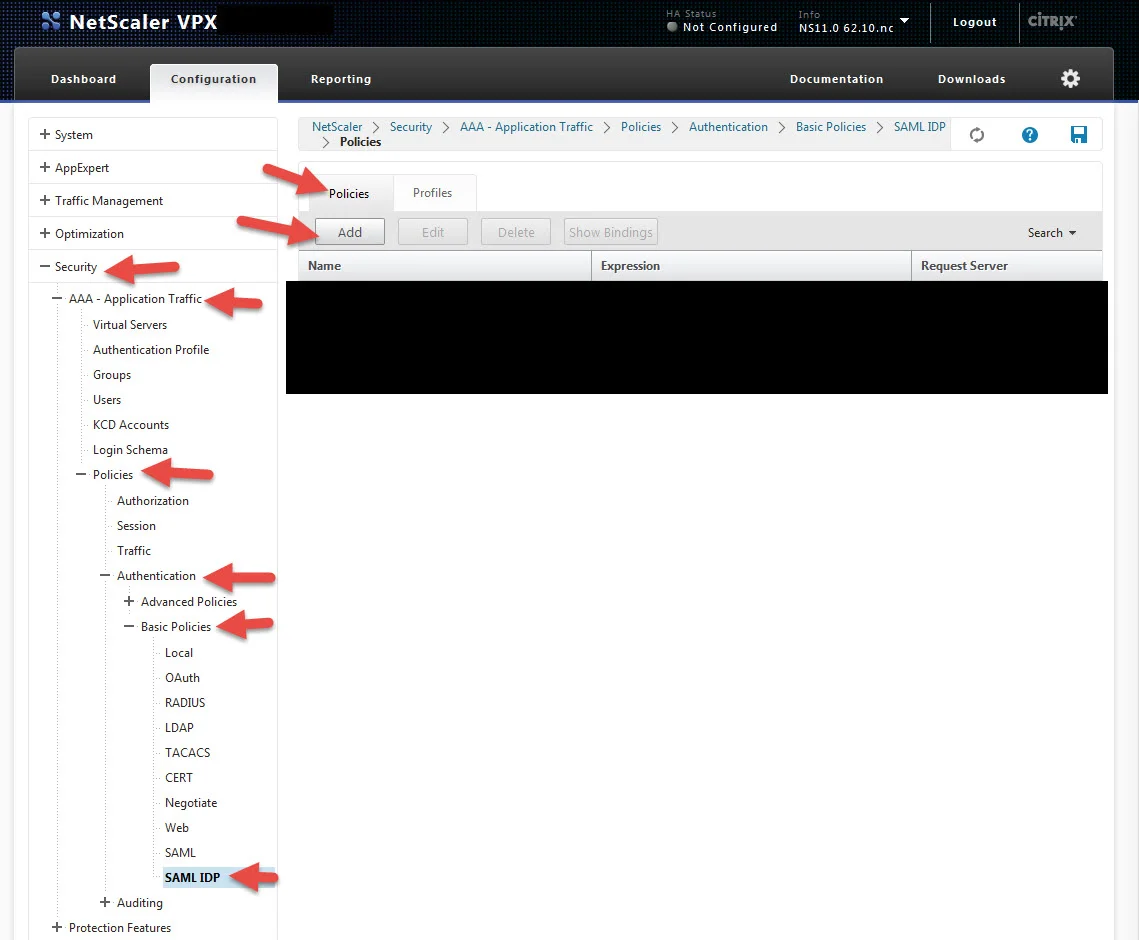
Task: Go to NetScaler breadcrumb link
Action: tap(337, 126)
